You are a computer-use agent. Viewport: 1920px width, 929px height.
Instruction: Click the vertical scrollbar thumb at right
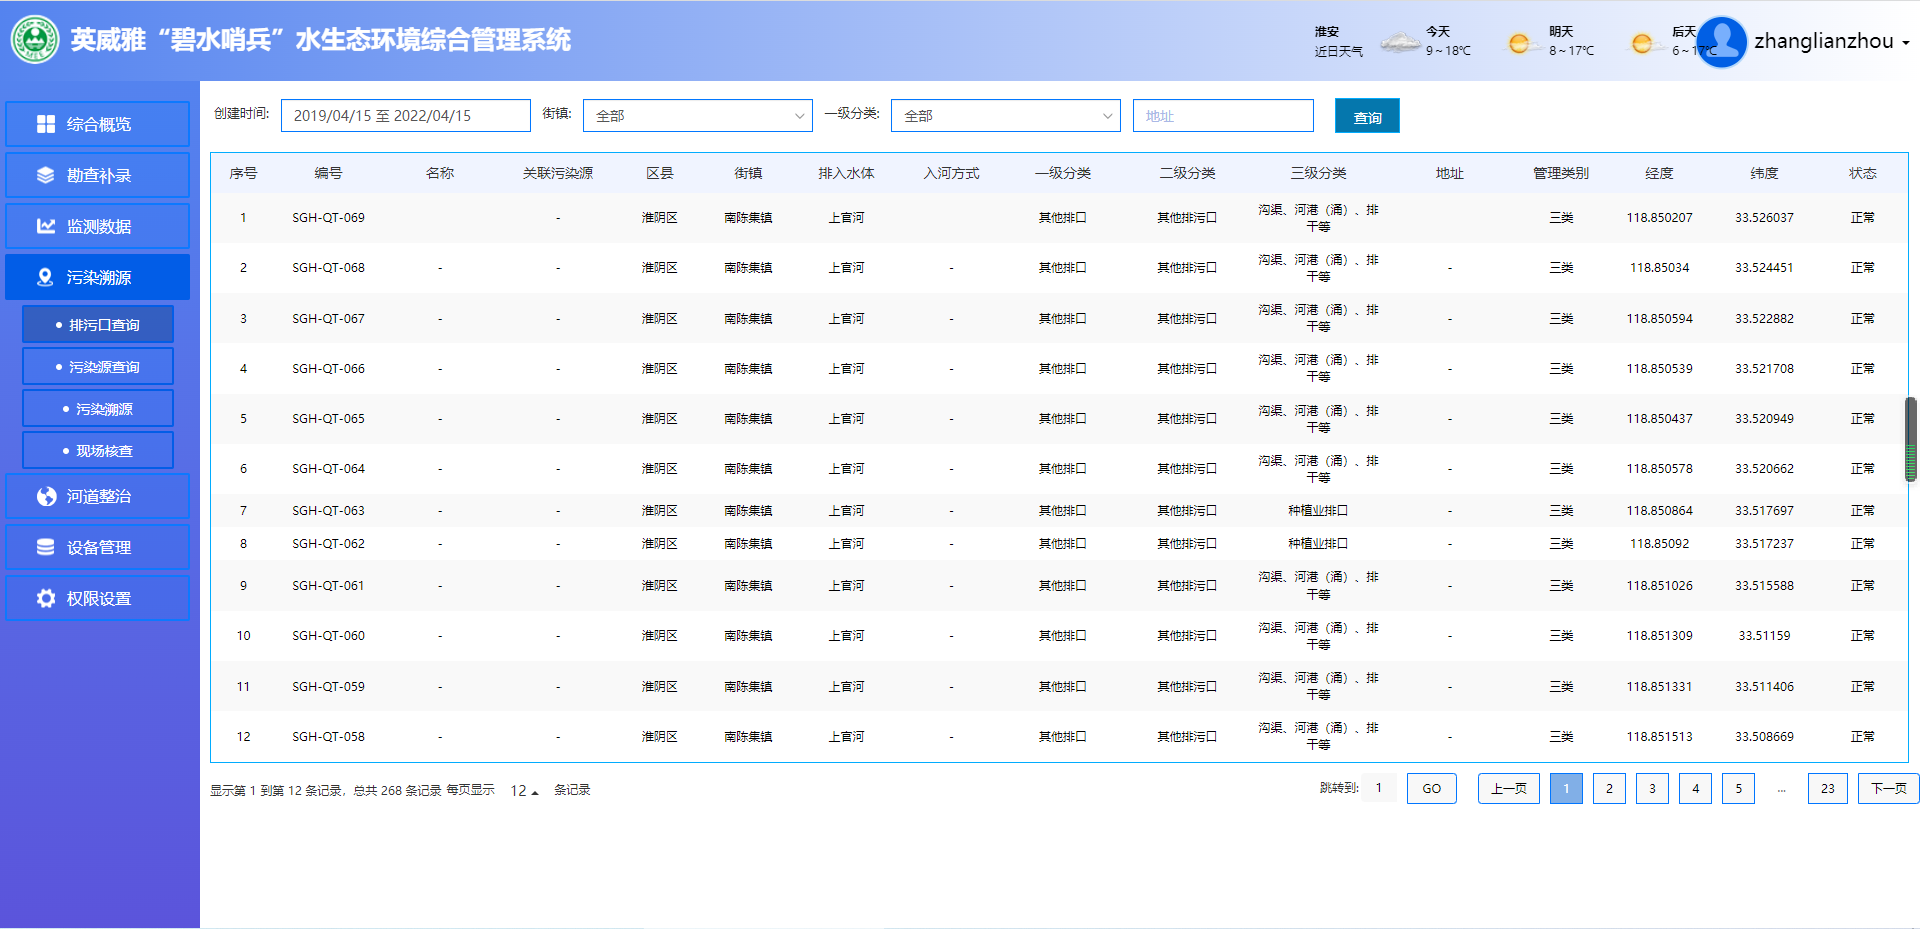click(x=1910, y=439)
